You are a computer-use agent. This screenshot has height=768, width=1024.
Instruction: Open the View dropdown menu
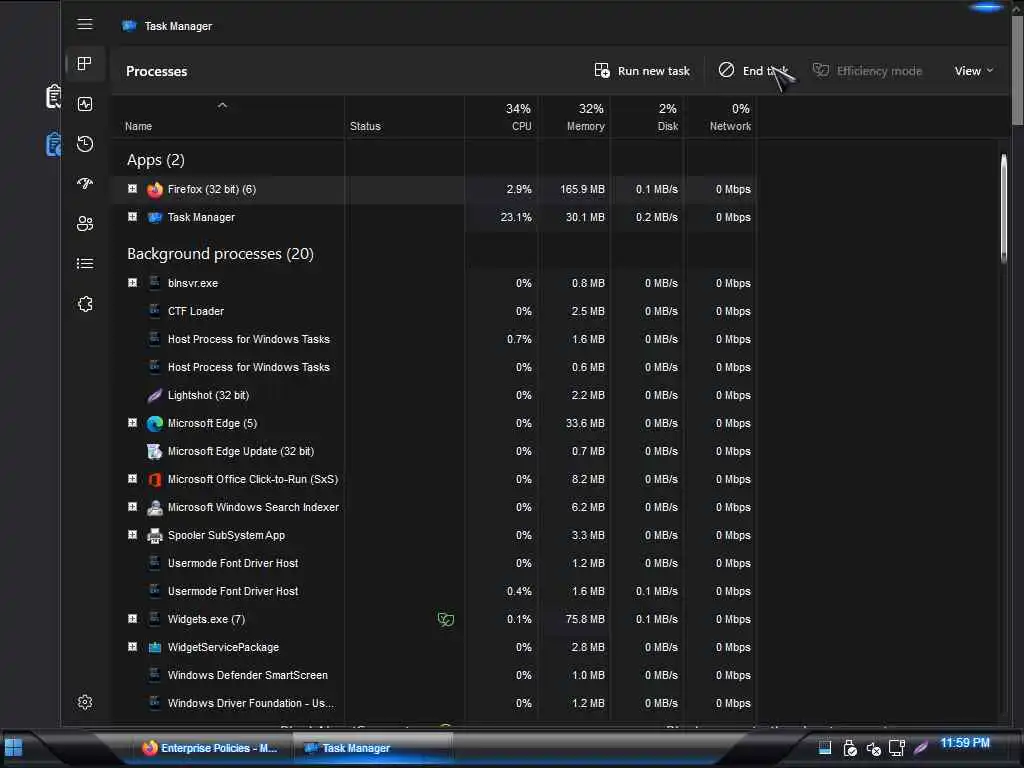coord(974,71)
